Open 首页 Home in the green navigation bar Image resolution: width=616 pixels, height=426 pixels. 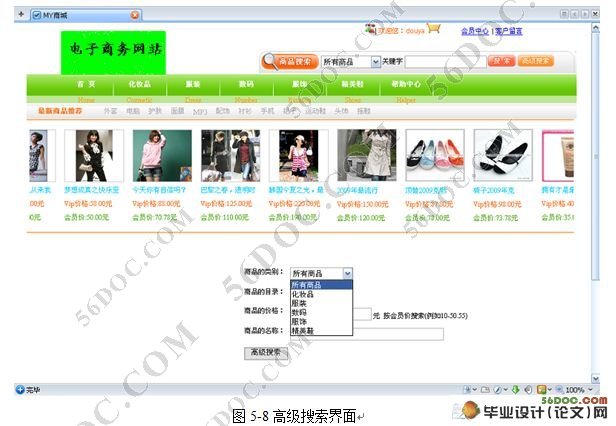(x=86, y=84)
